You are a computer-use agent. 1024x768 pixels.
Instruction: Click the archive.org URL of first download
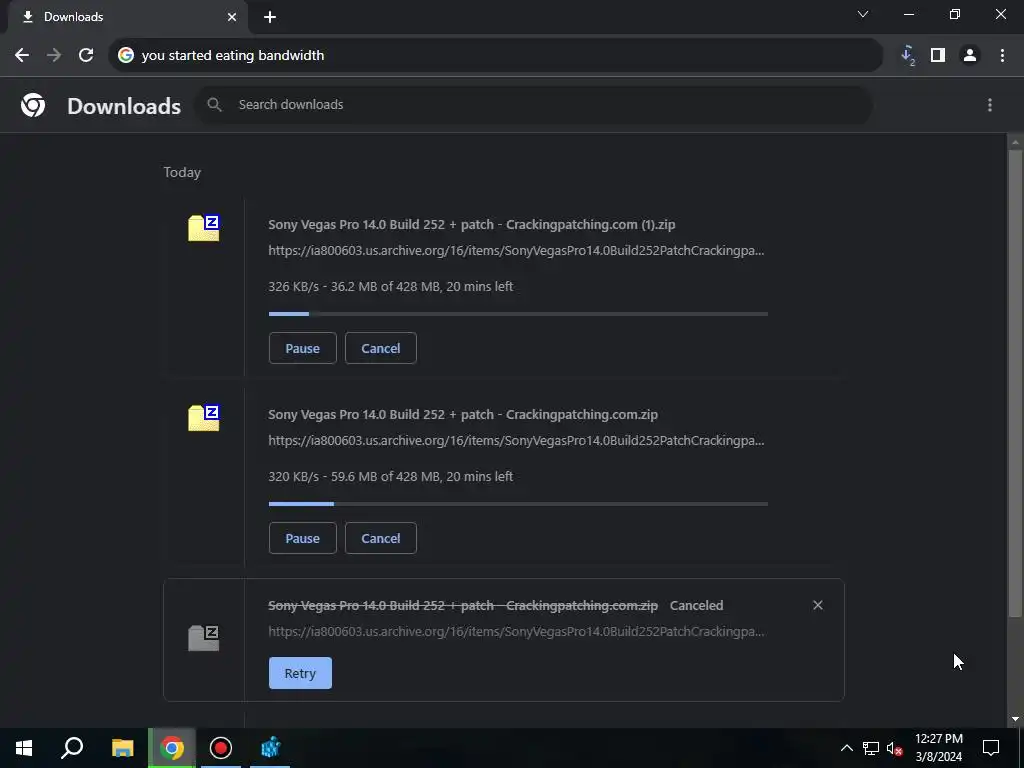coord(516,251)
